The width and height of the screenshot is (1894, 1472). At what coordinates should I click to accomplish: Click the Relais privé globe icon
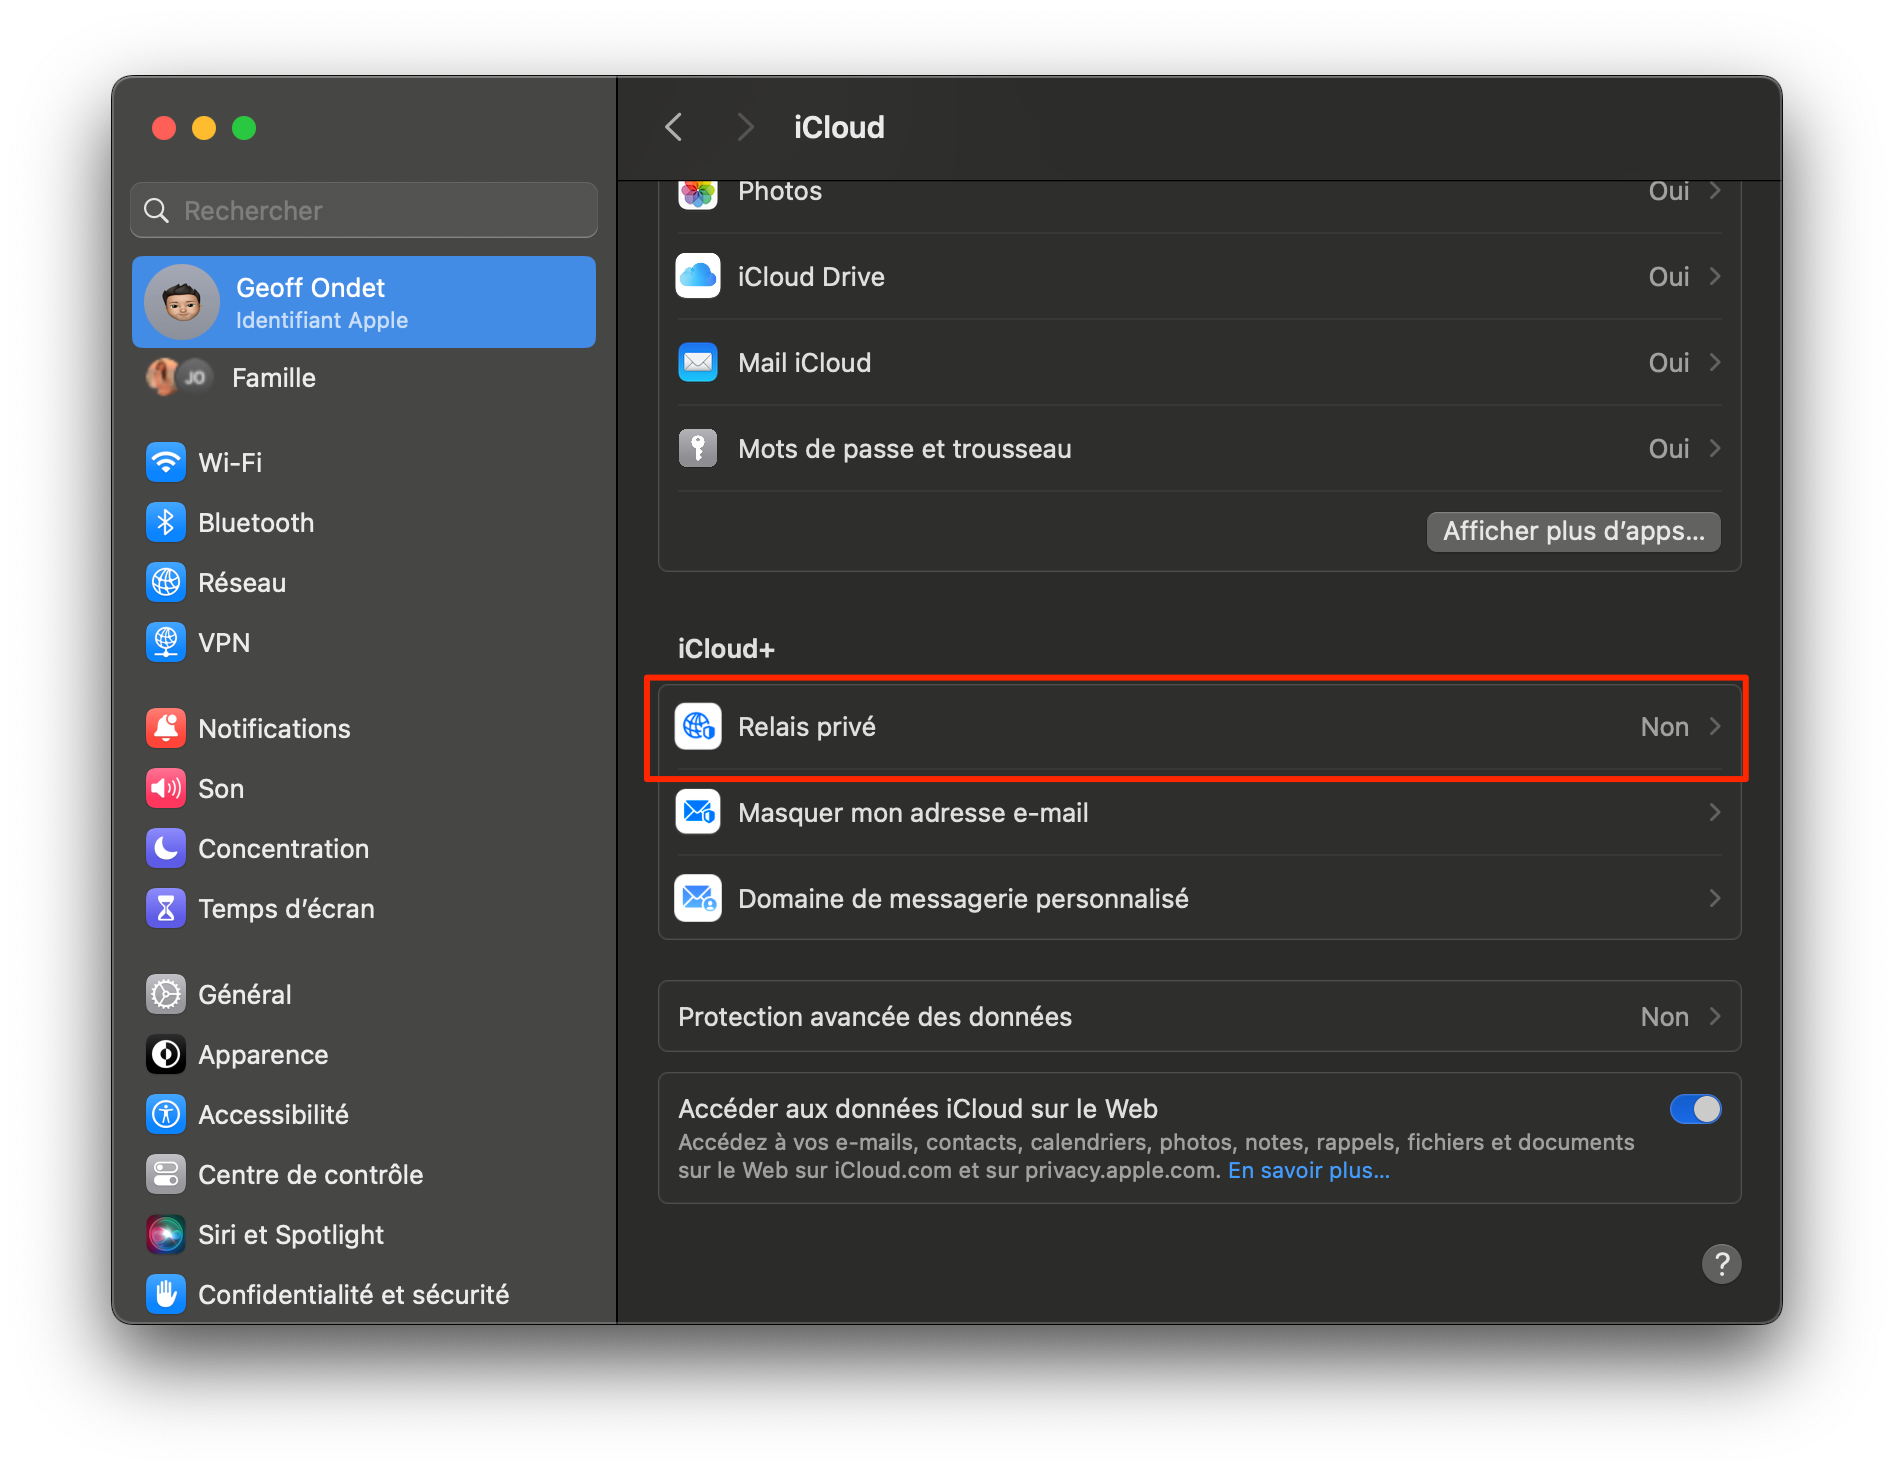[698, 727]
